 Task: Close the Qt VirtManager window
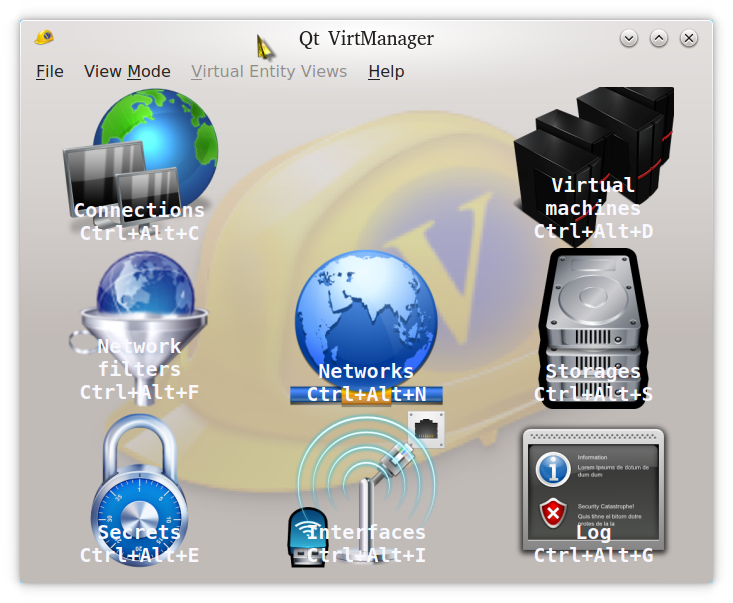tap(689, 38)
